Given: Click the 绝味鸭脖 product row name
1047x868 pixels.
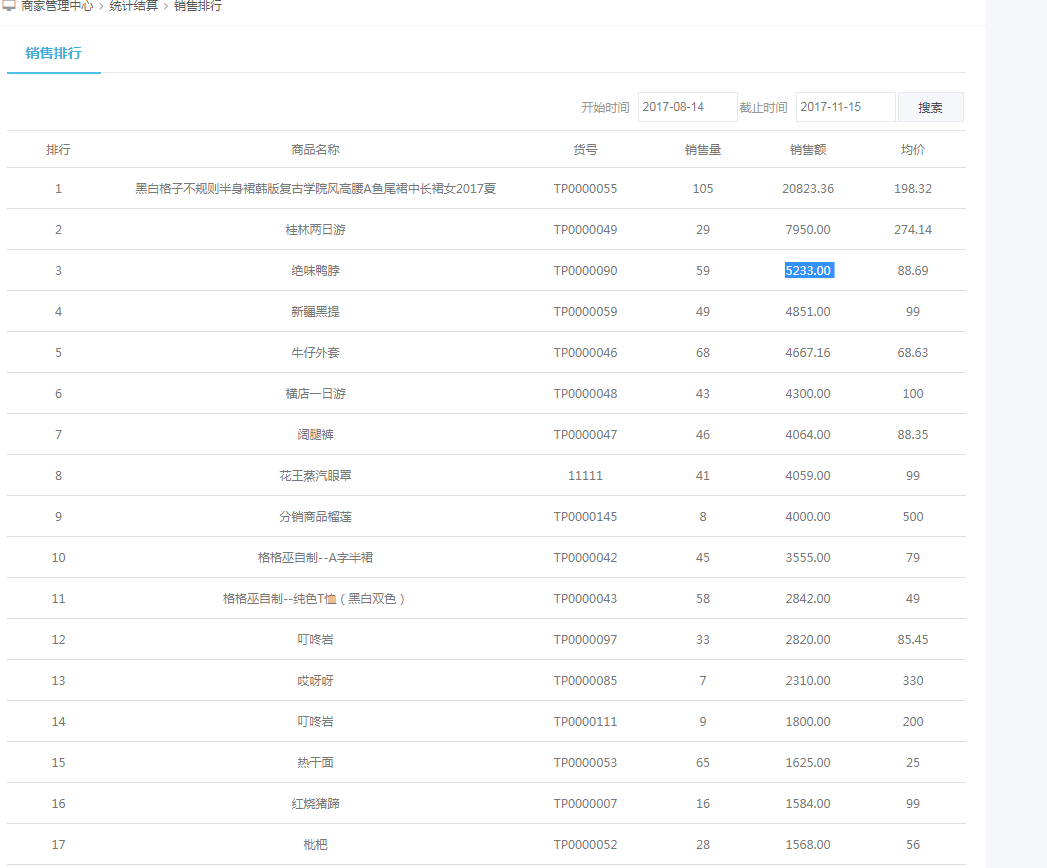Looking at the screenshot, I should click(x=315, y=271).
